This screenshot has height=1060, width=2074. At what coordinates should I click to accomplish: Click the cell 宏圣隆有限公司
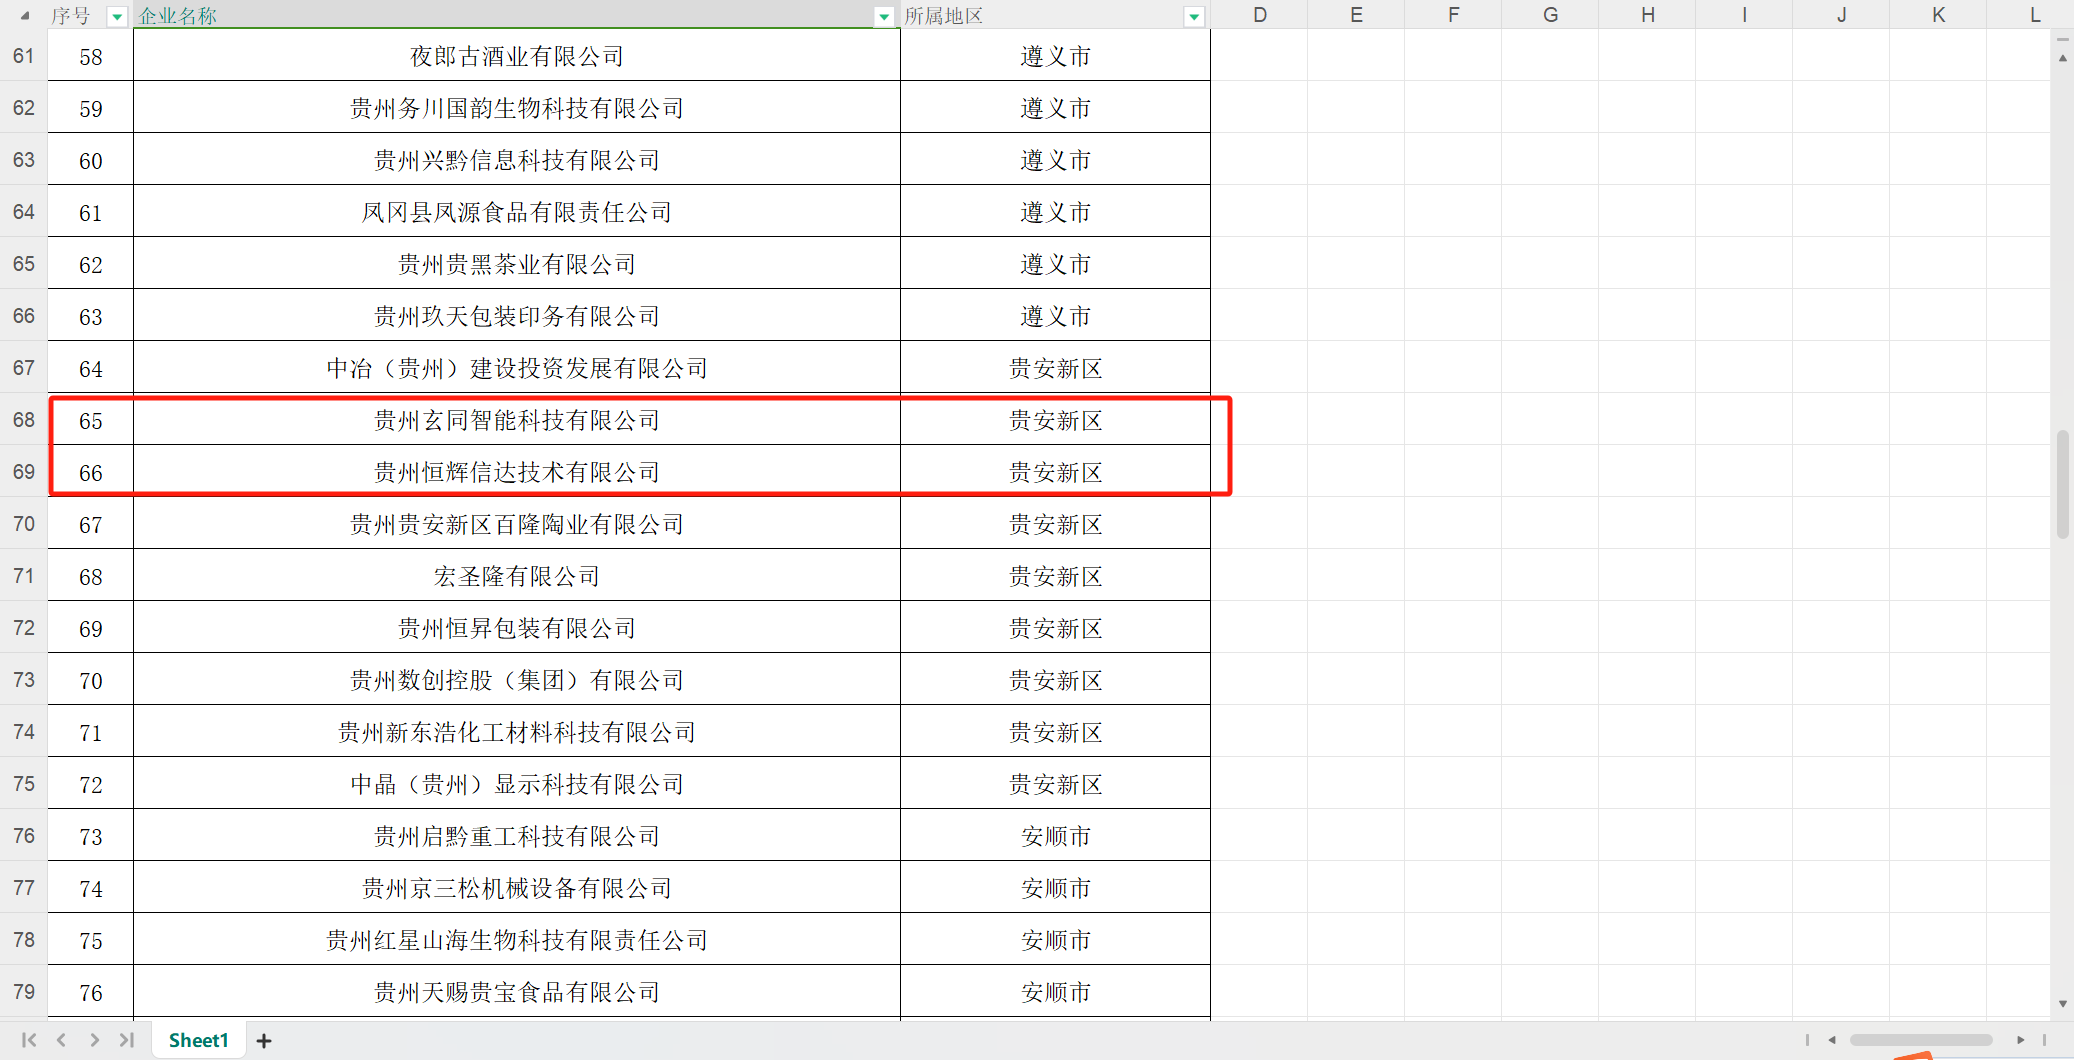[x=516, y=577]
